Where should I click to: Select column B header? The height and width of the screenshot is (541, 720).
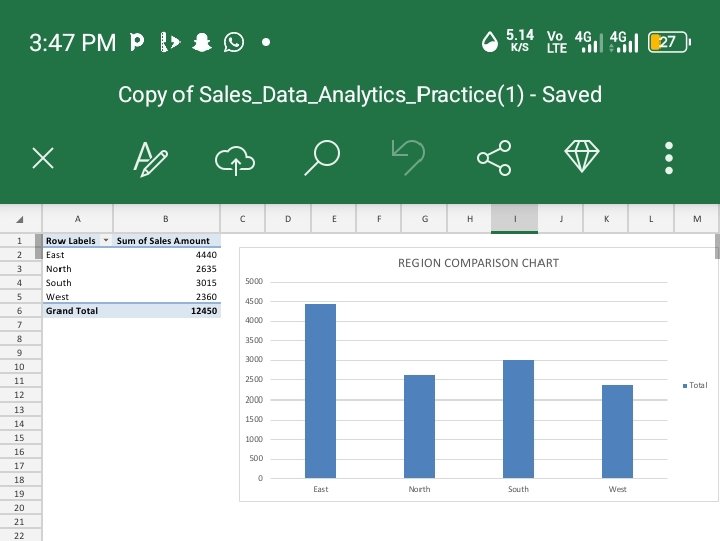166,219
